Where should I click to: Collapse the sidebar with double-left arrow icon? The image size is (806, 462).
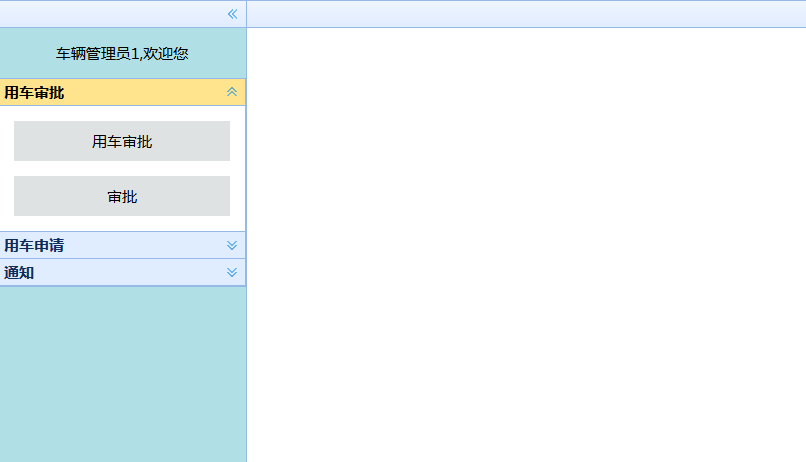coord(232,14)
